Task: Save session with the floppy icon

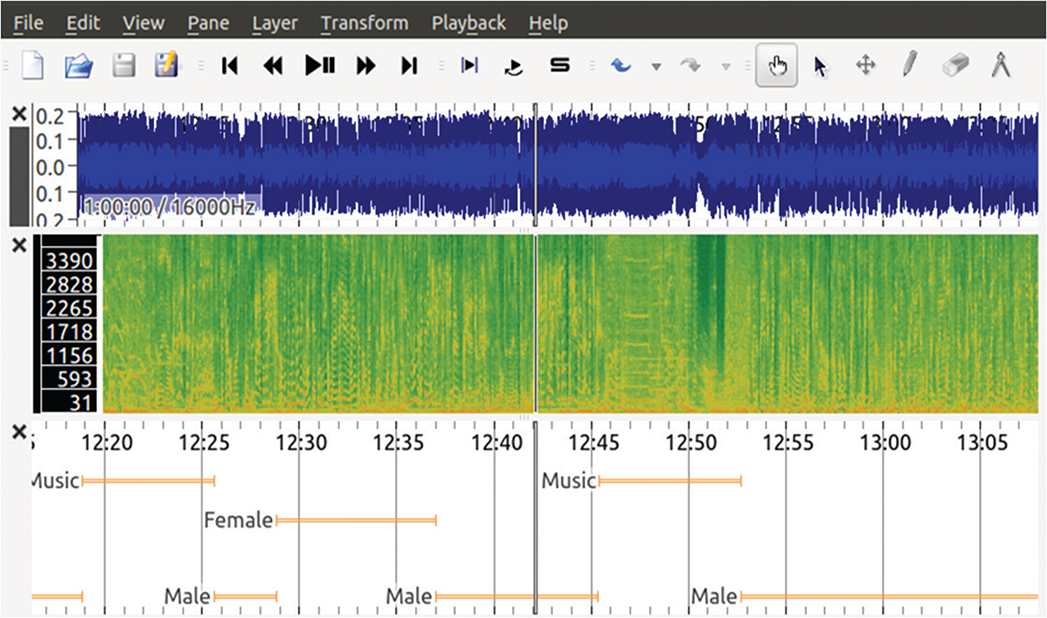Action: pyautogui.click(x=124, y=65)
